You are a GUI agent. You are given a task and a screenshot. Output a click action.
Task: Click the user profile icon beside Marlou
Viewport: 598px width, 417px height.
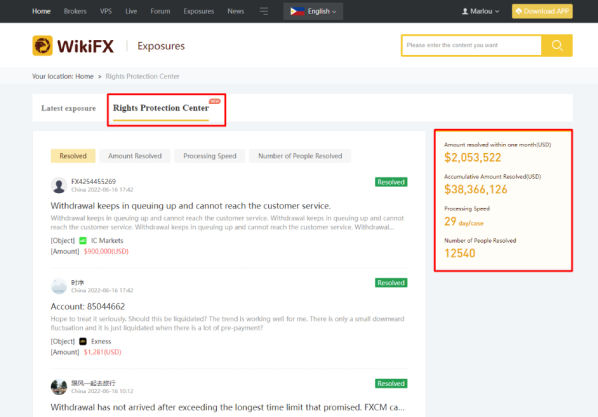pos(465,11)
